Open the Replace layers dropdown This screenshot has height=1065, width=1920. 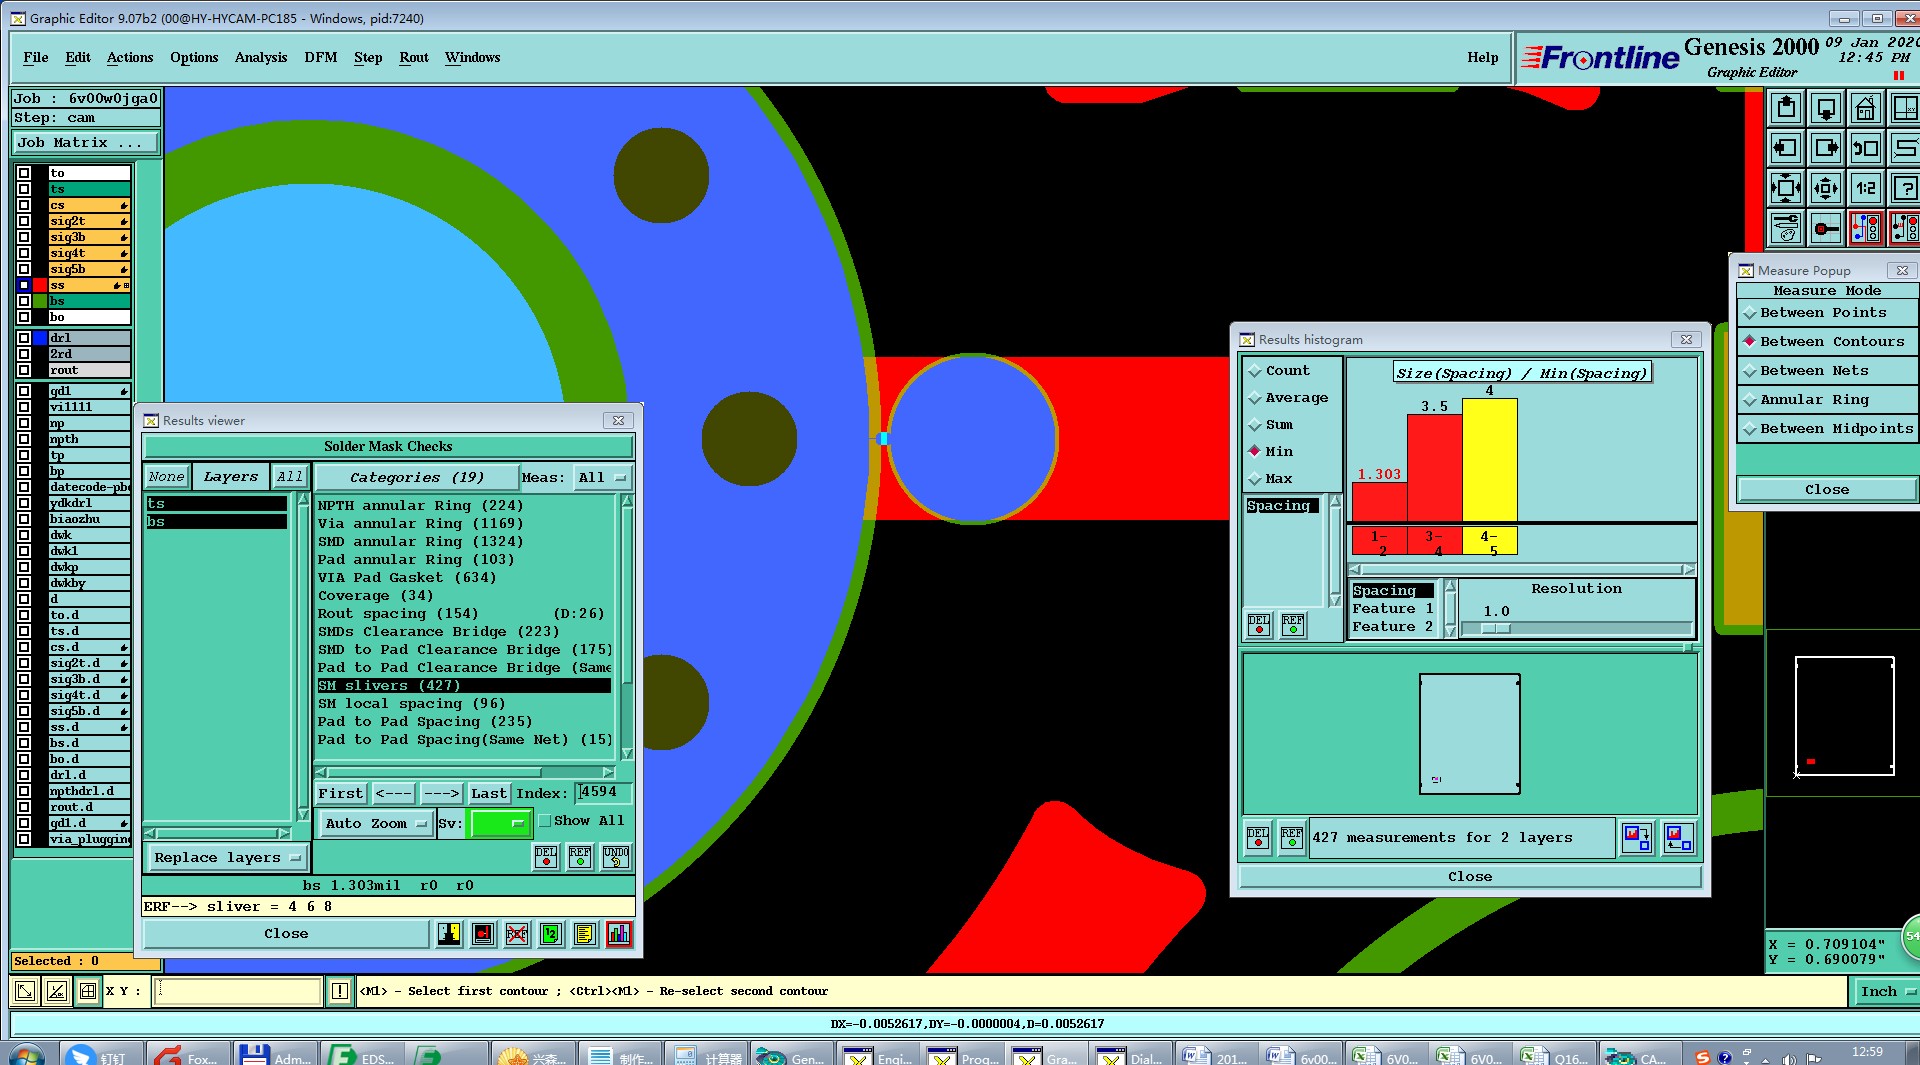(x=227, y=858)
